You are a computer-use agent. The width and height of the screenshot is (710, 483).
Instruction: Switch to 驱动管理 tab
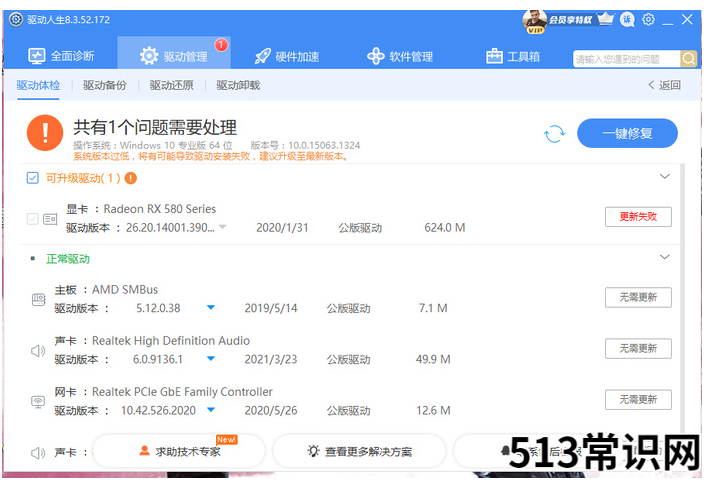pyautogui.click(x=174, y=53)
